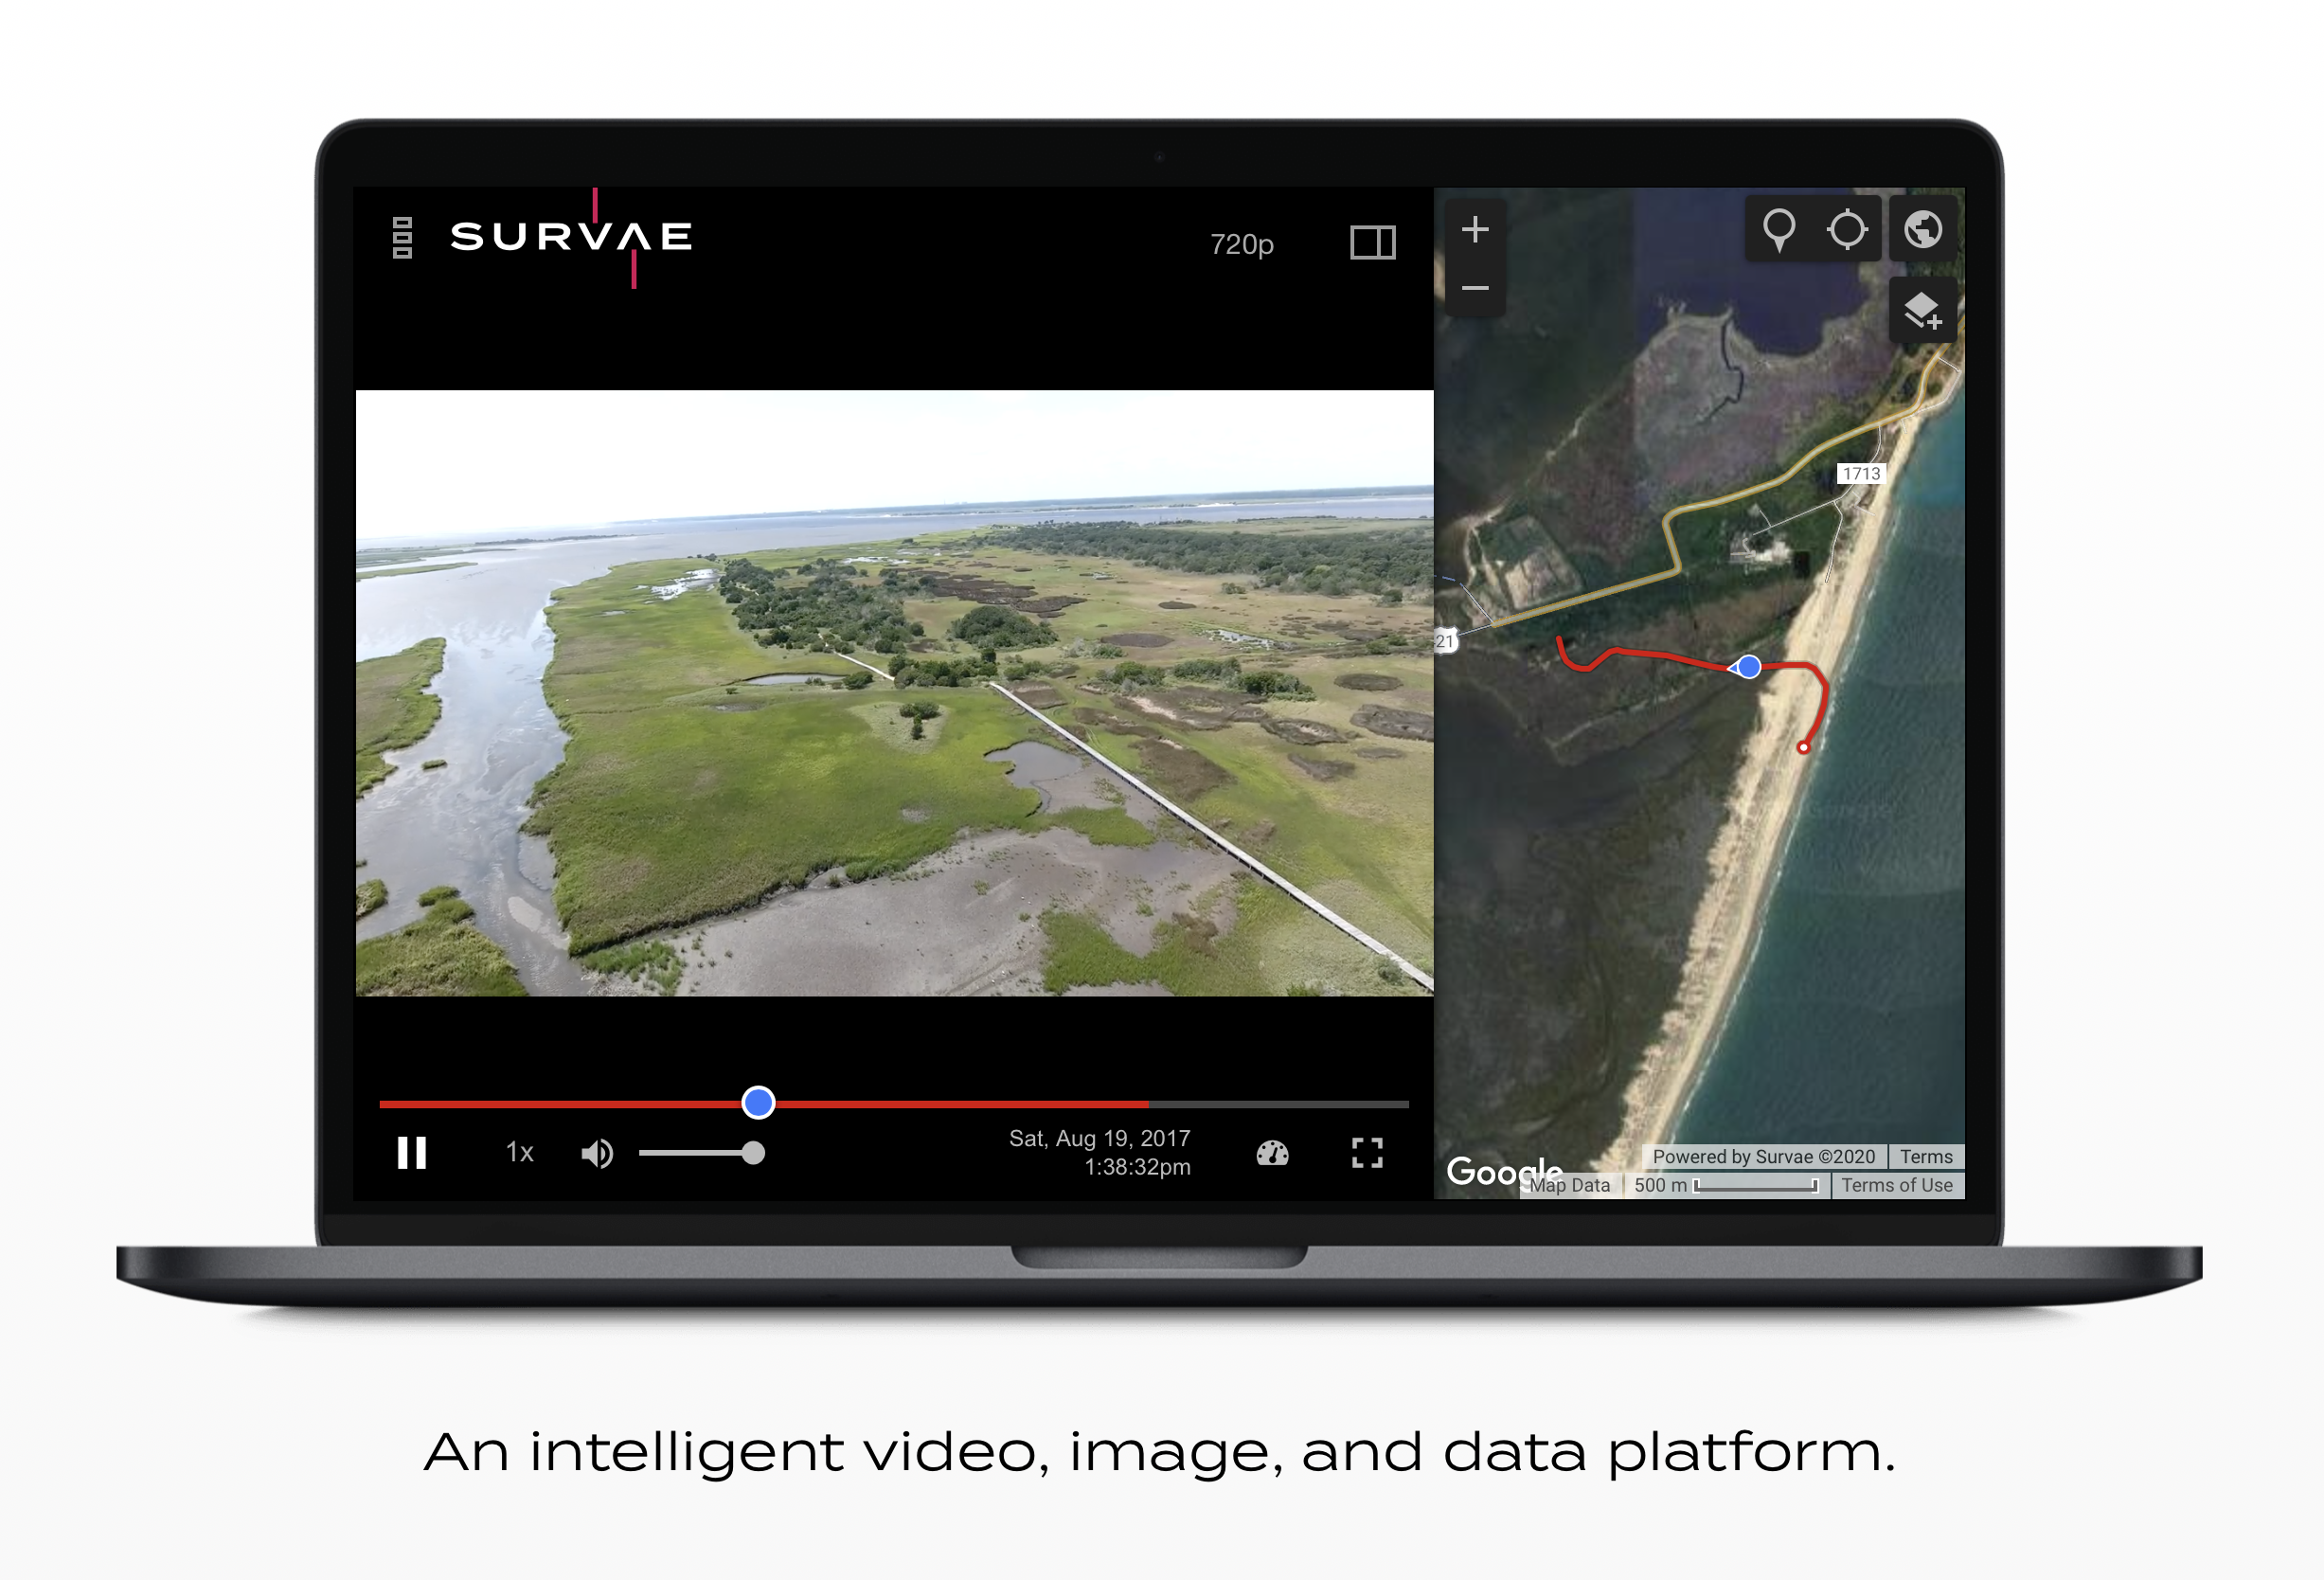Click the blue drone position marker
The height and width of the screenshot is (1580, 2324).
click(x=1748, y=666)
